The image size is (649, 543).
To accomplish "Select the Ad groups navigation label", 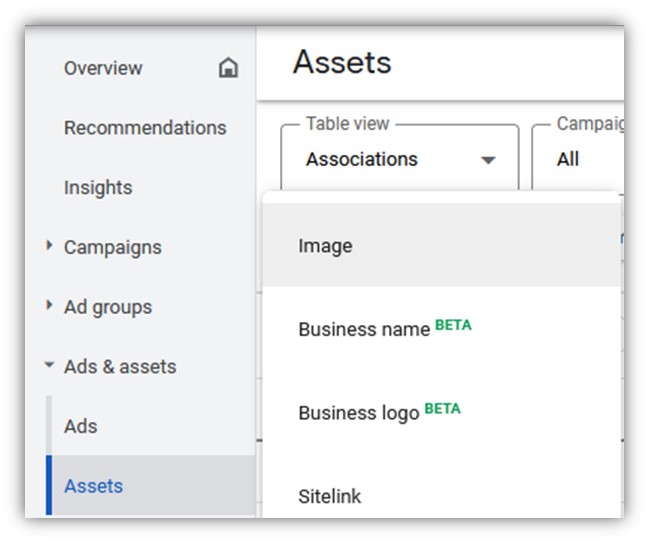I will coord(108,307).
